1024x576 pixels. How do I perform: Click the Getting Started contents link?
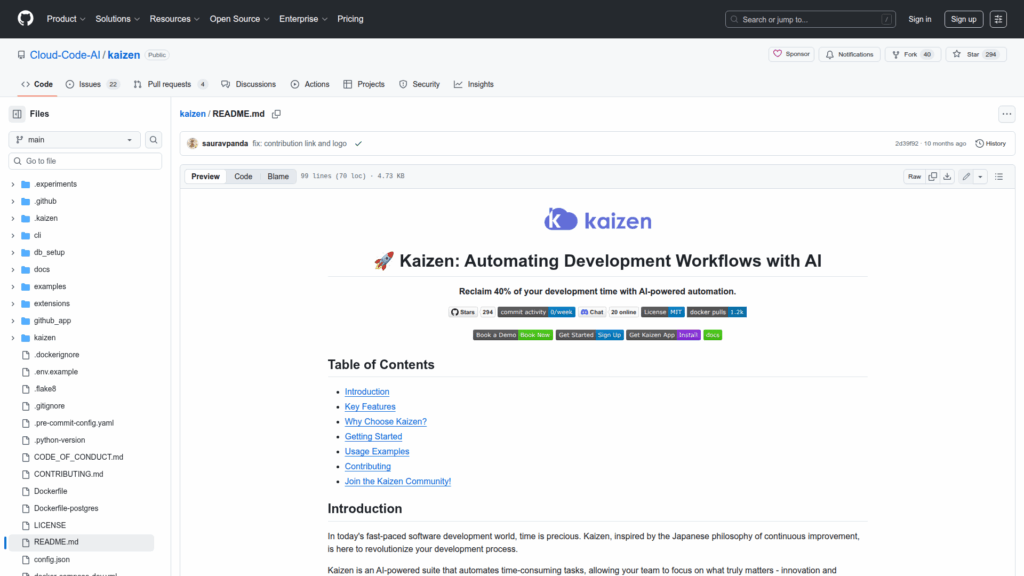click(x=373, y=436)
